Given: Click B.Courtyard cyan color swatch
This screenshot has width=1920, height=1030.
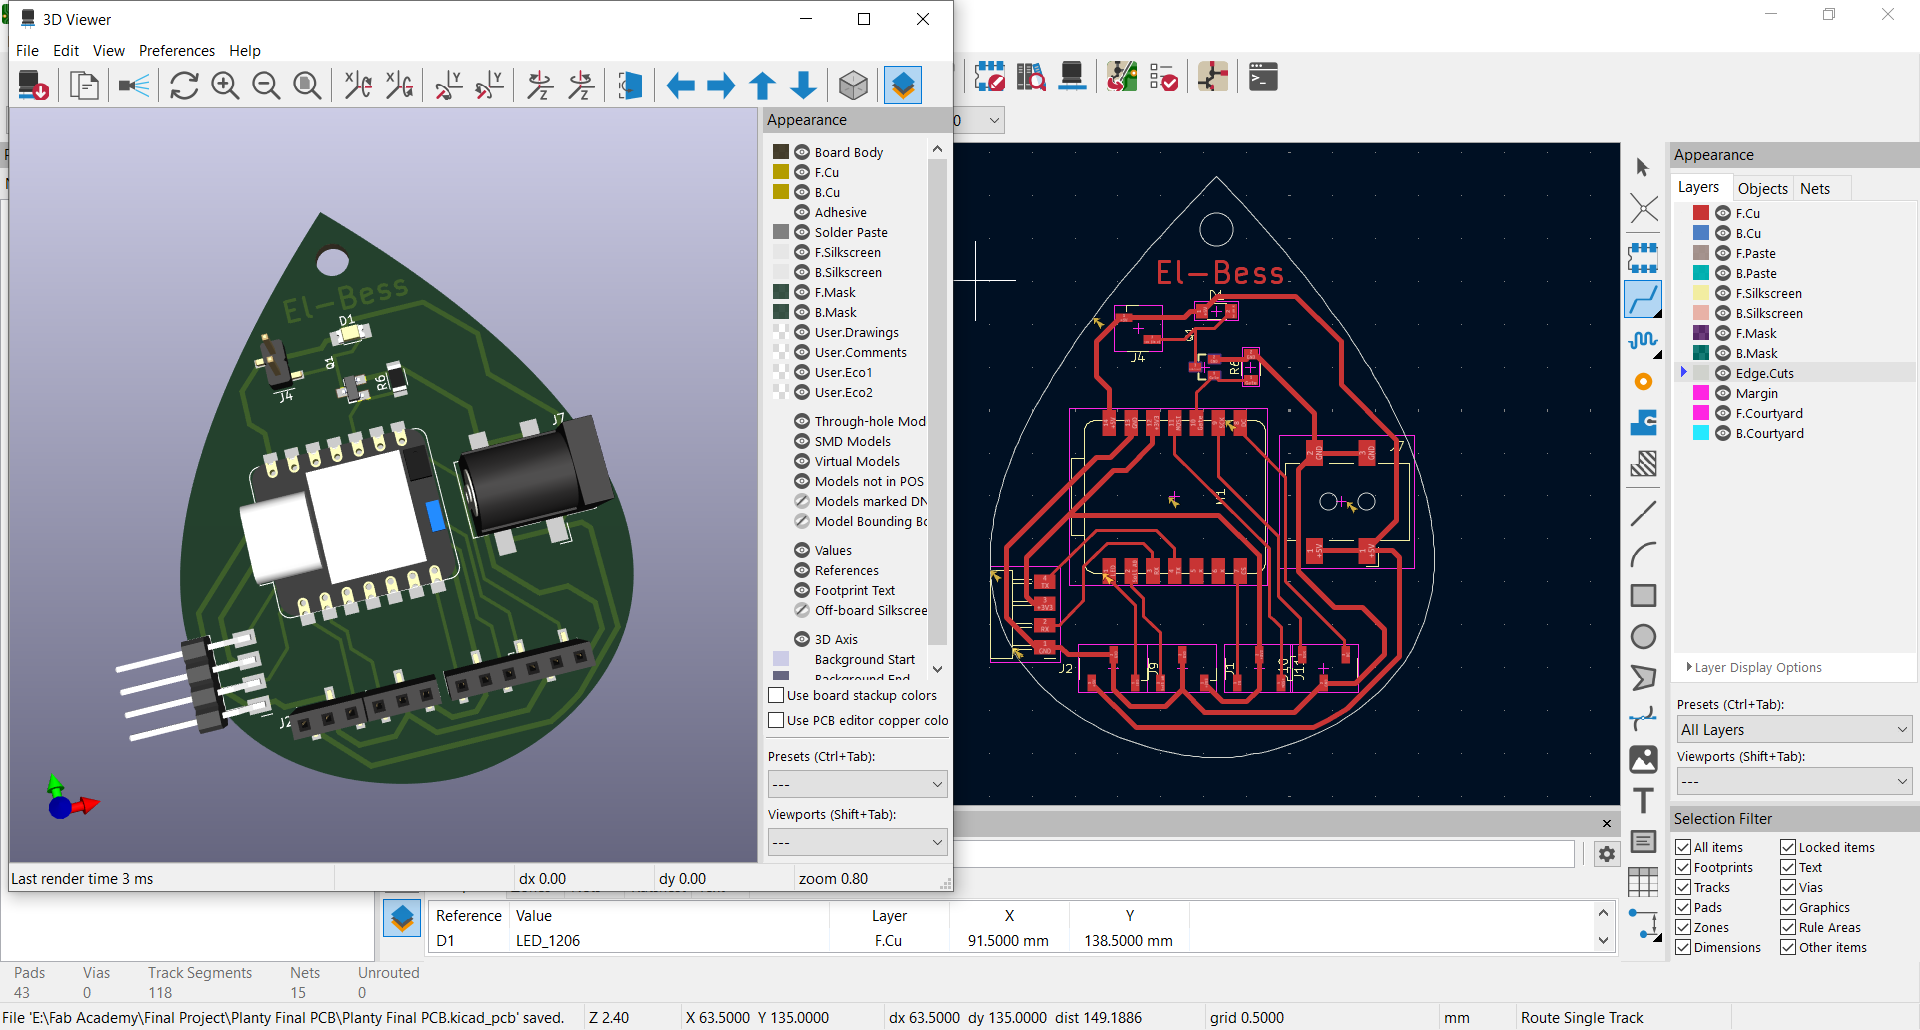Looking at the screenshot, I should 1701,433.
